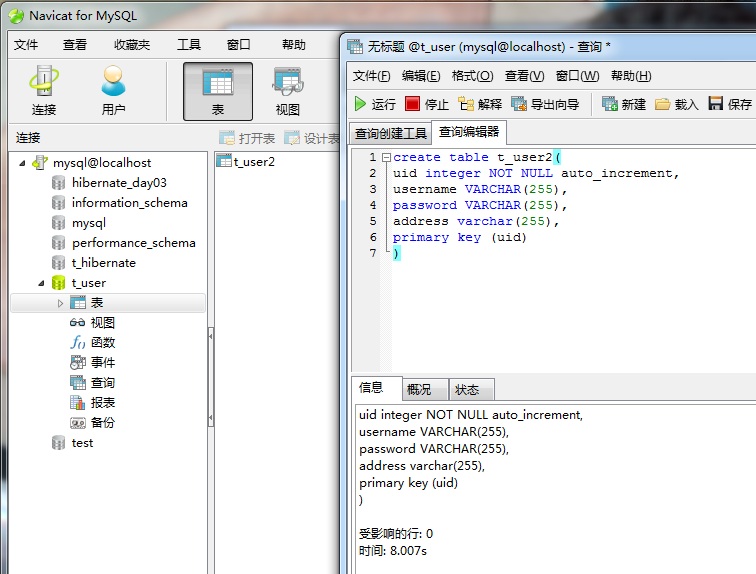
Task: Open the query window 帮助(H) menu
Action: [x=631, y=76]
